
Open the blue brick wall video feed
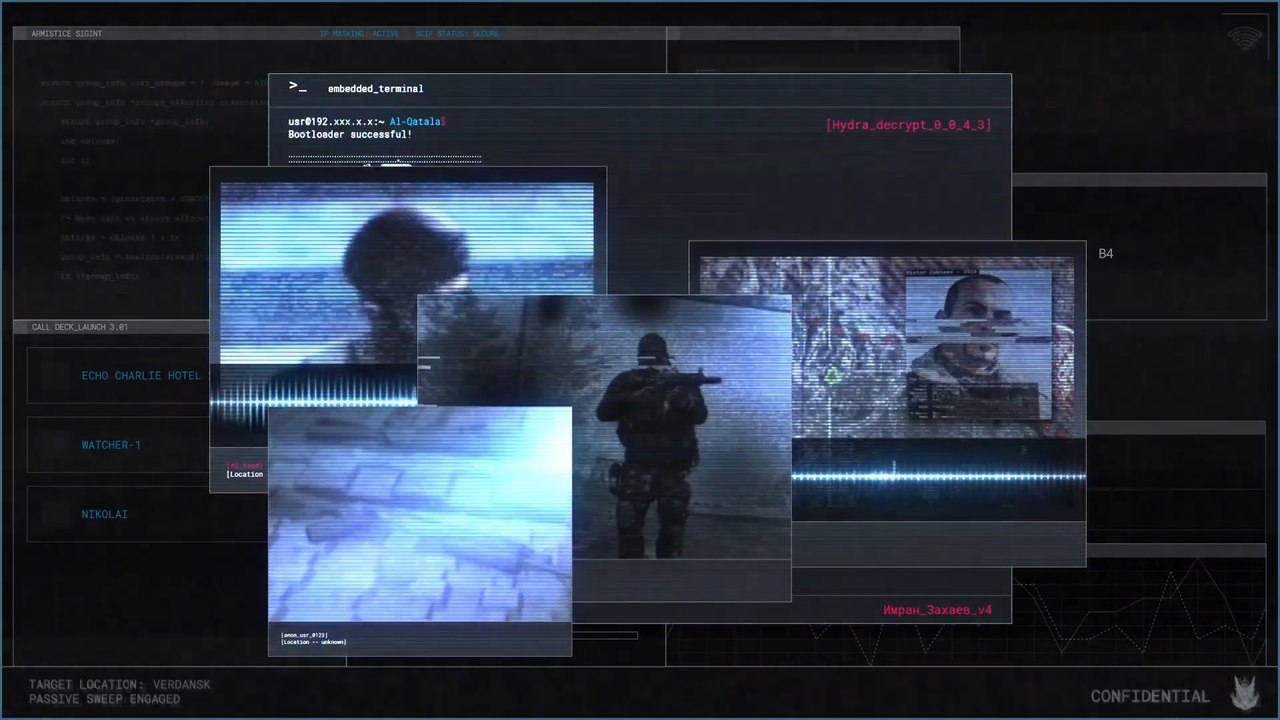(420, 514)
